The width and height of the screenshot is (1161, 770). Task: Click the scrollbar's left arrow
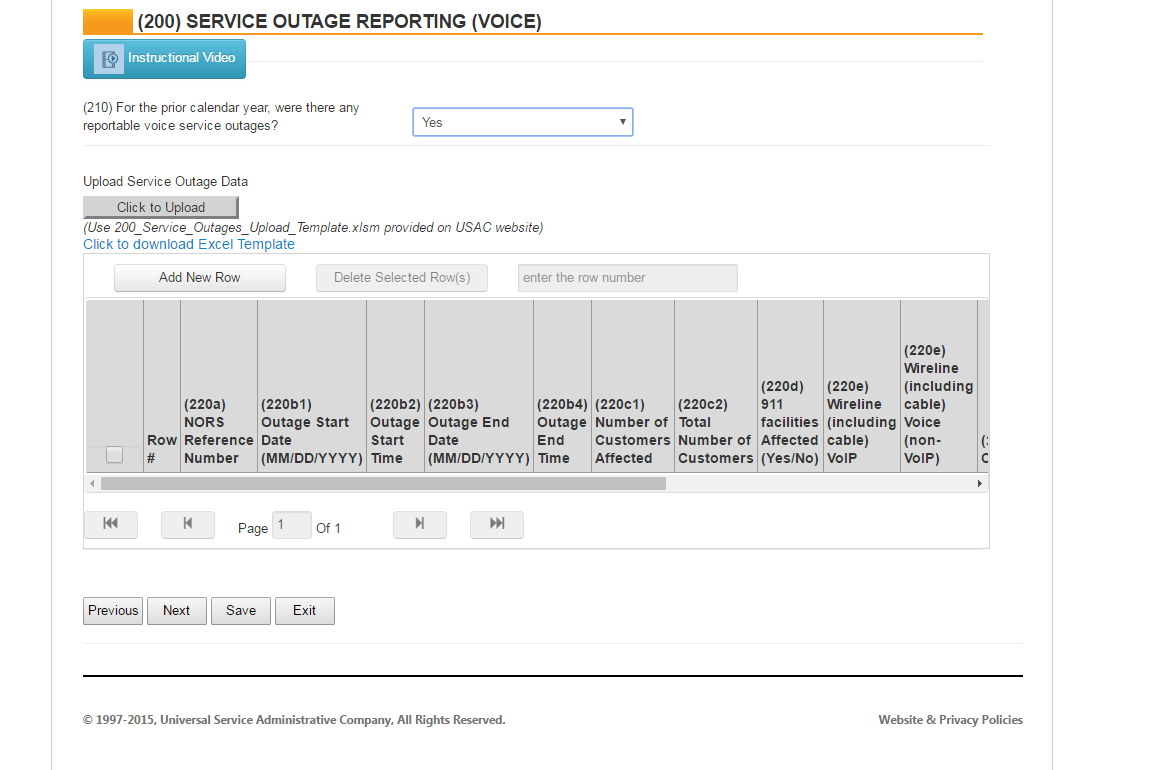[x=92, y=484]
